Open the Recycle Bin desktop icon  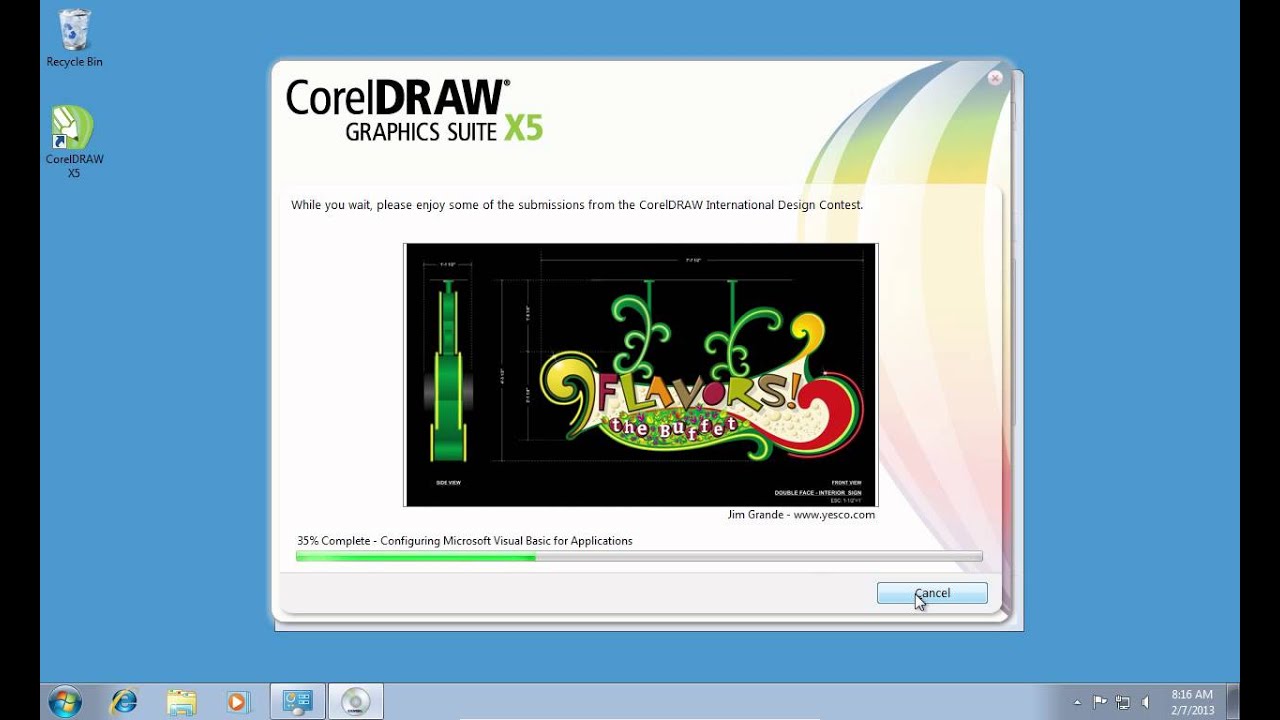[x=74, y=38]
